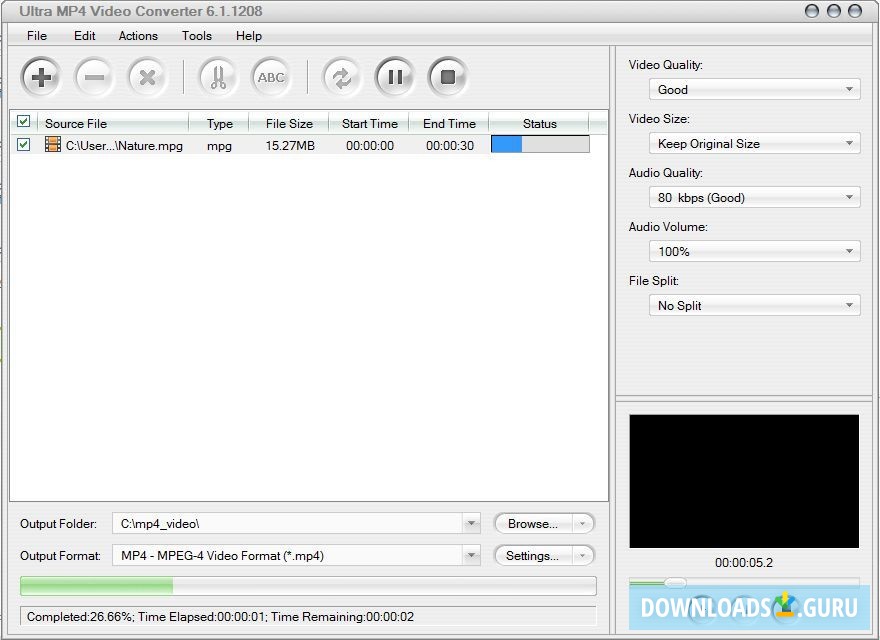Click the arrow beside the Settings button

click(583, 555)
